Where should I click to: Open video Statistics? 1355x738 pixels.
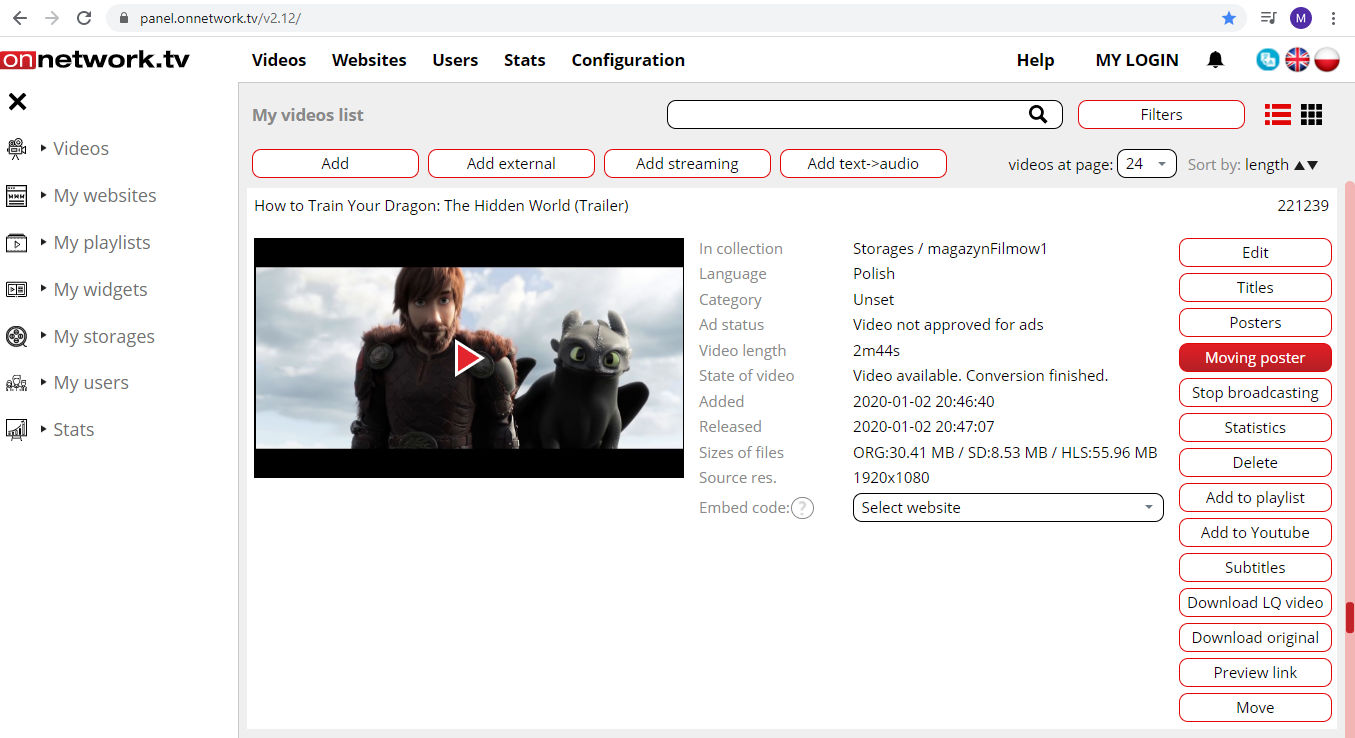coord(1255,428)
